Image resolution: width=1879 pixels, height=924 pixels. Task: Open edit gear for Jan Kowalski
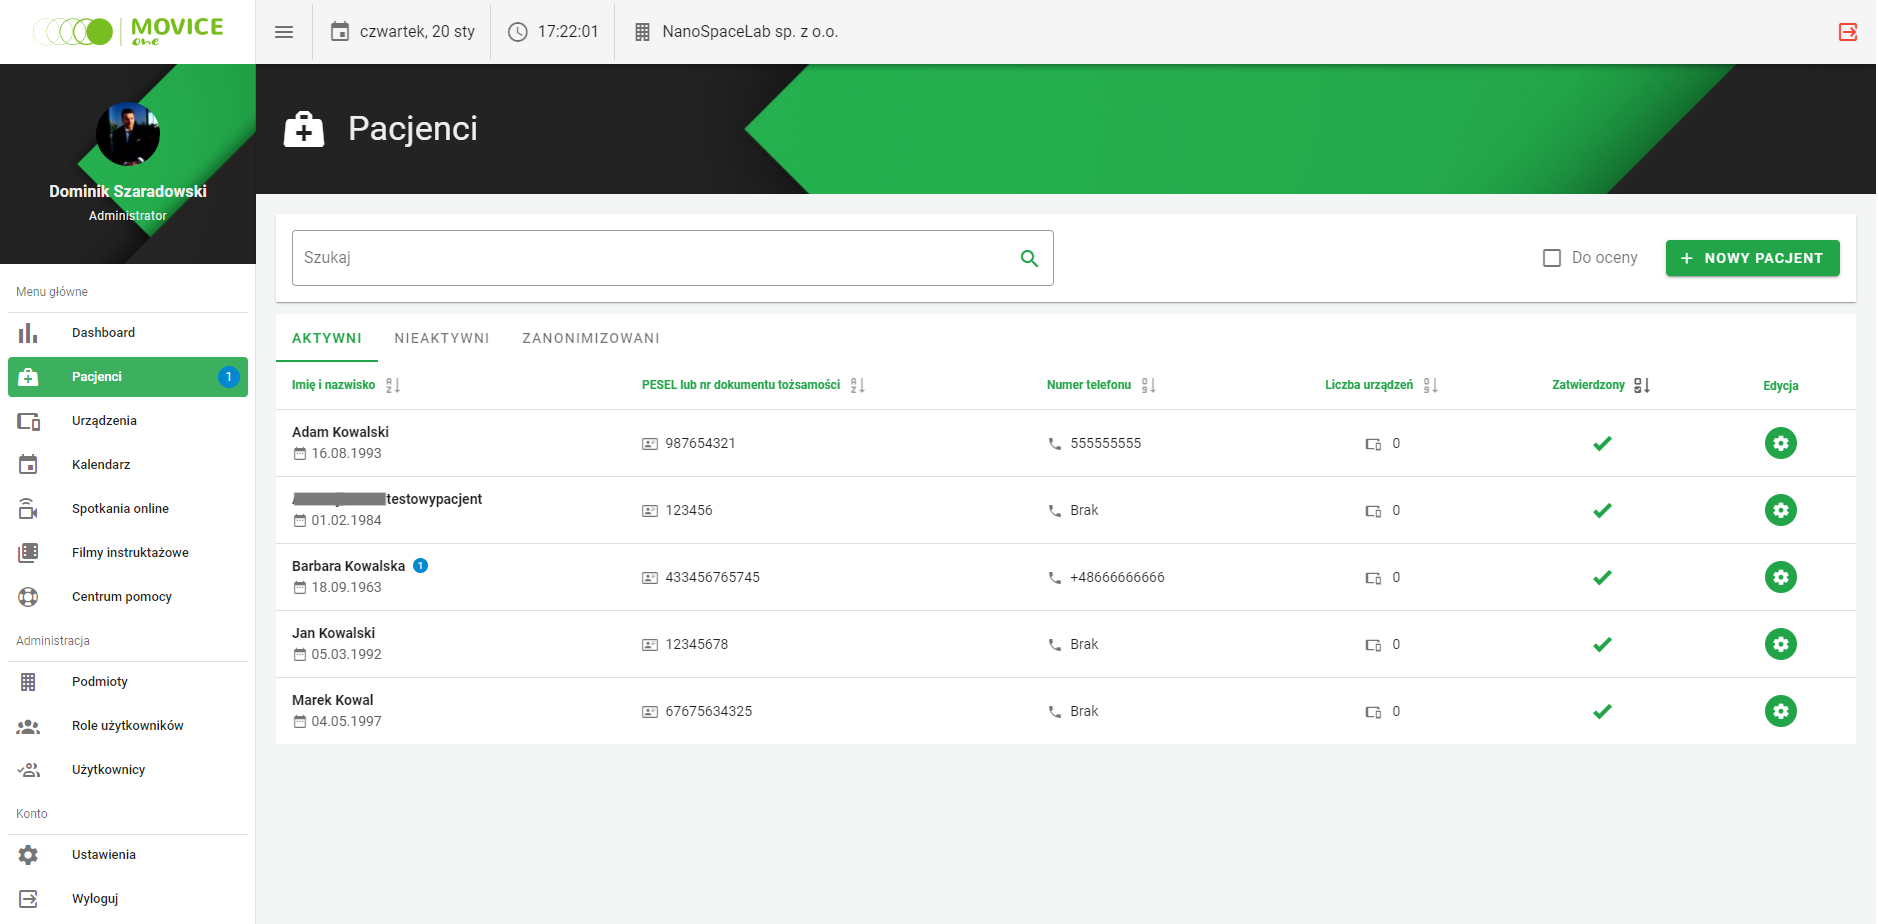[x=1780, y=644]
